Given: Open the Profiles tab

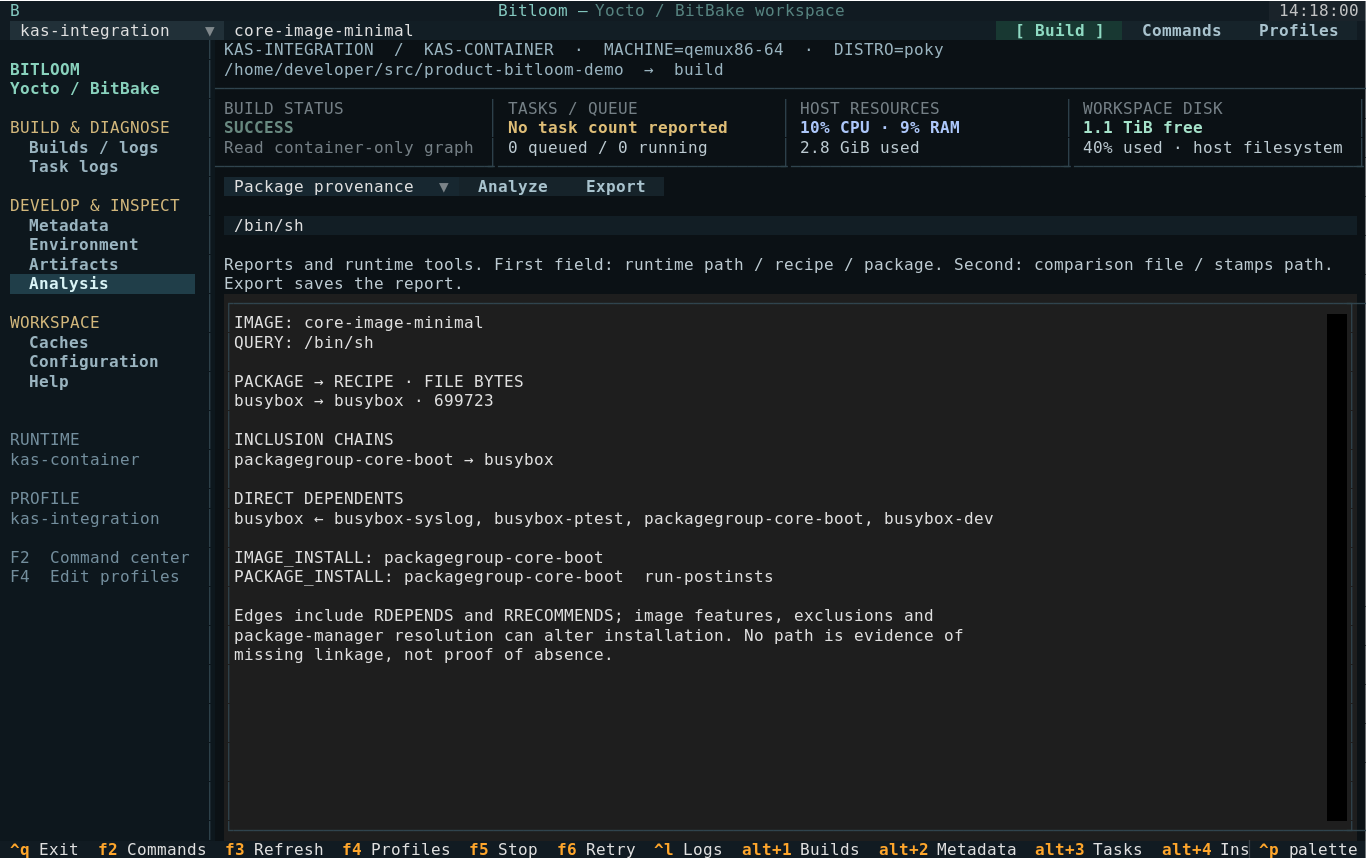Looking at the screenshot, I should point(1298,31).
